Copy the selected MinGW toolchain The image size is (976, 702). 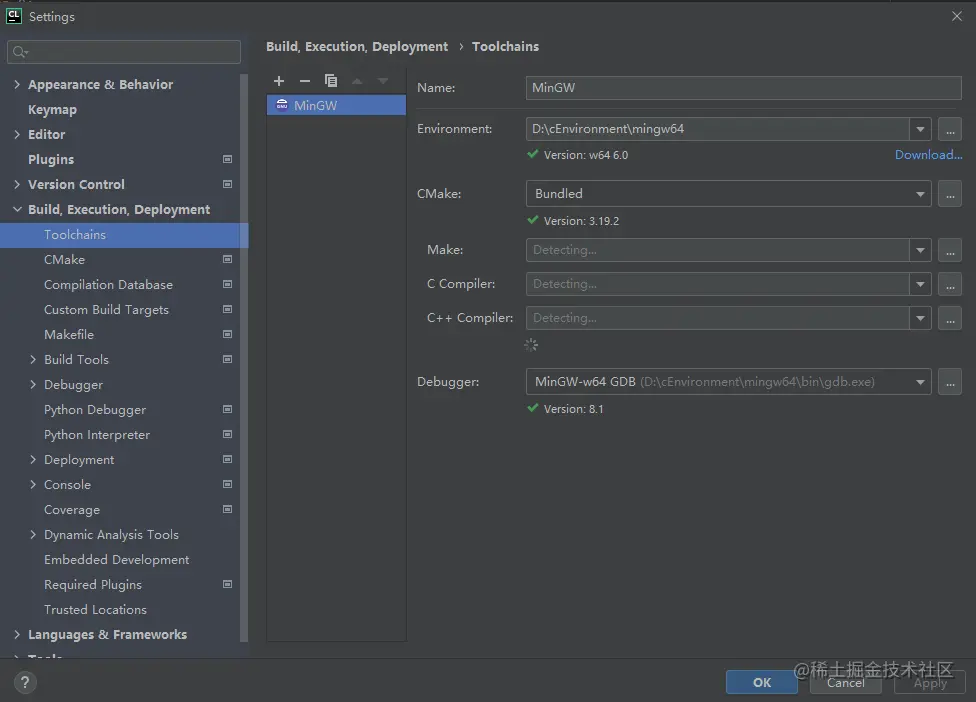(x=331, y=81)
